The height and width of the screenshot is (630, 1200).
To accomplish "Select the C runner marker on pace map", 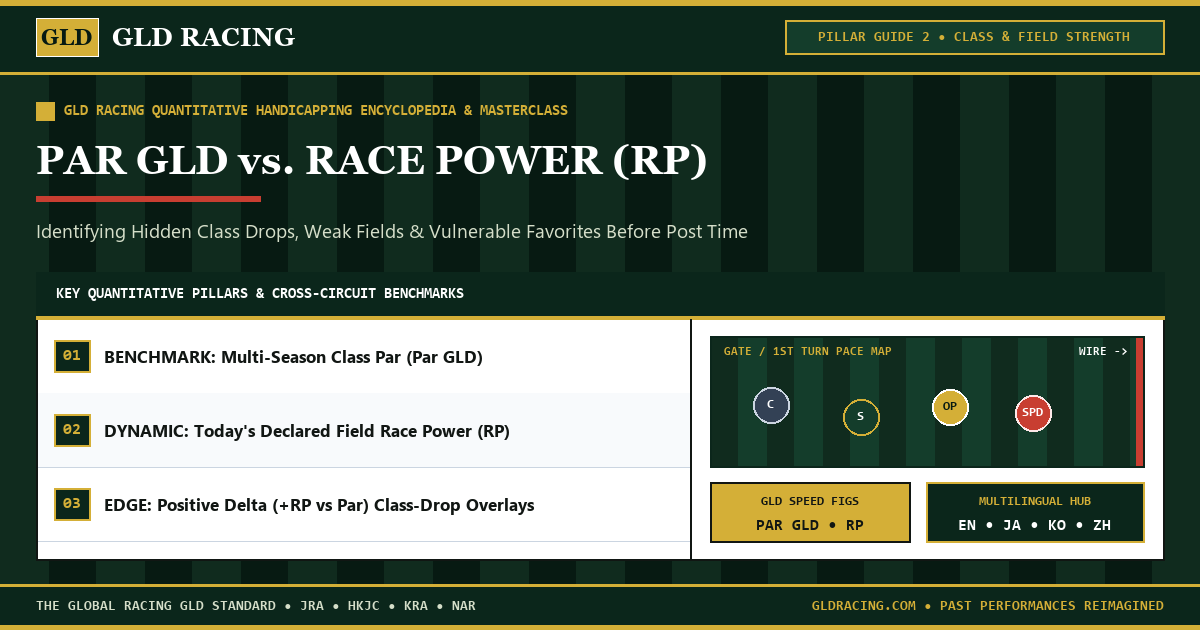I will click(x=771, y=405).
